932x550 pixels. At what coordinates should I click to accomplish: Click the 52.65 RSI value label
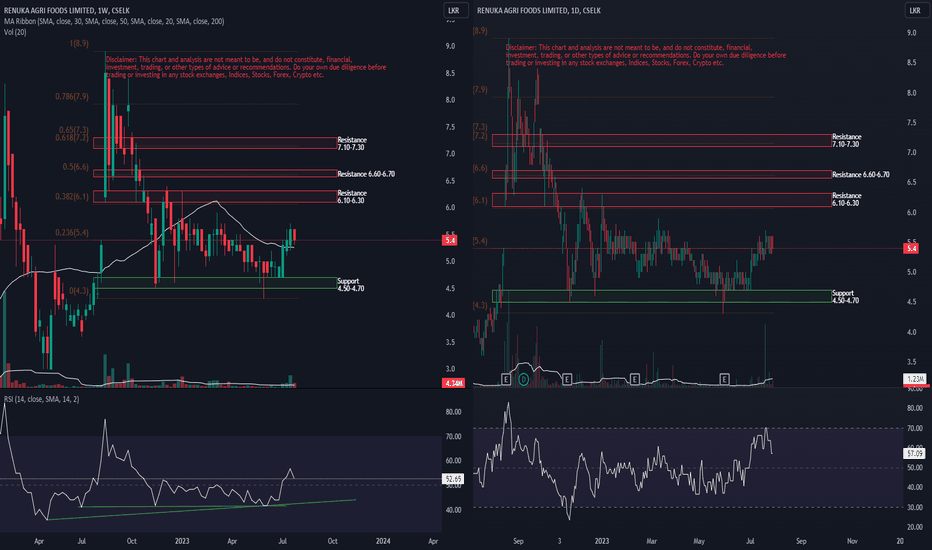[x=454, y=479]
